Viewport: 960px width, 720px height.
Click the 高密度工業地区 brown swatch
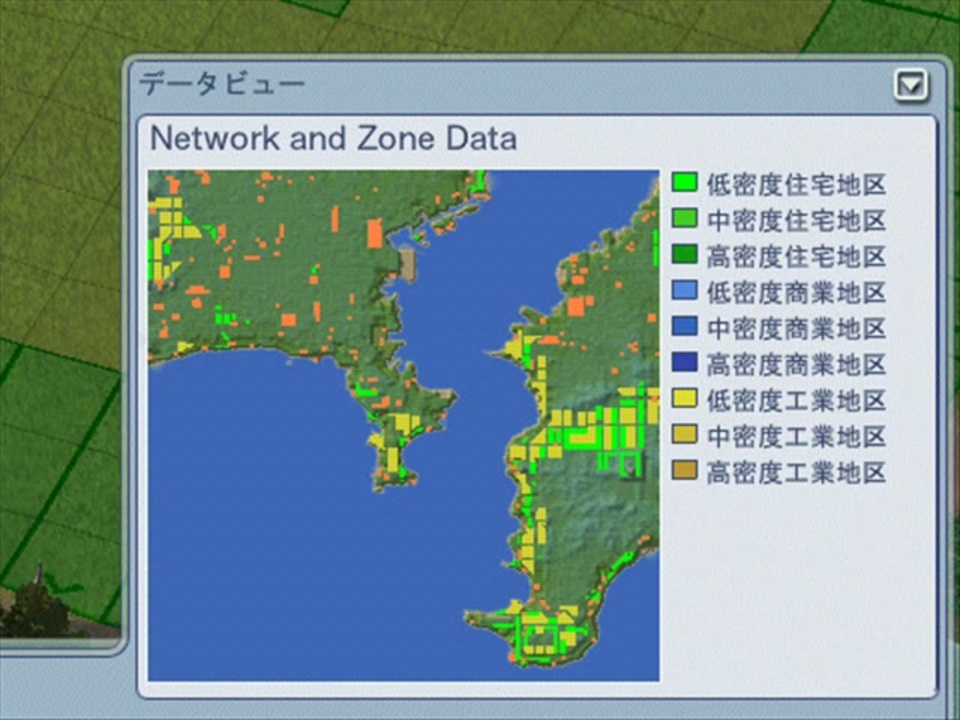(x=684, y=470)
